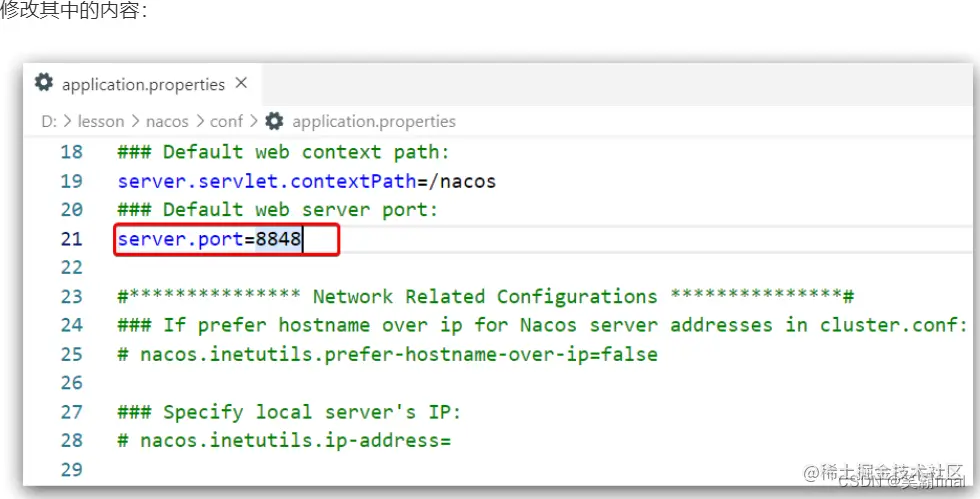Click the server.port property key
Viewport: 980px width, 499px height.
[180, 239]
